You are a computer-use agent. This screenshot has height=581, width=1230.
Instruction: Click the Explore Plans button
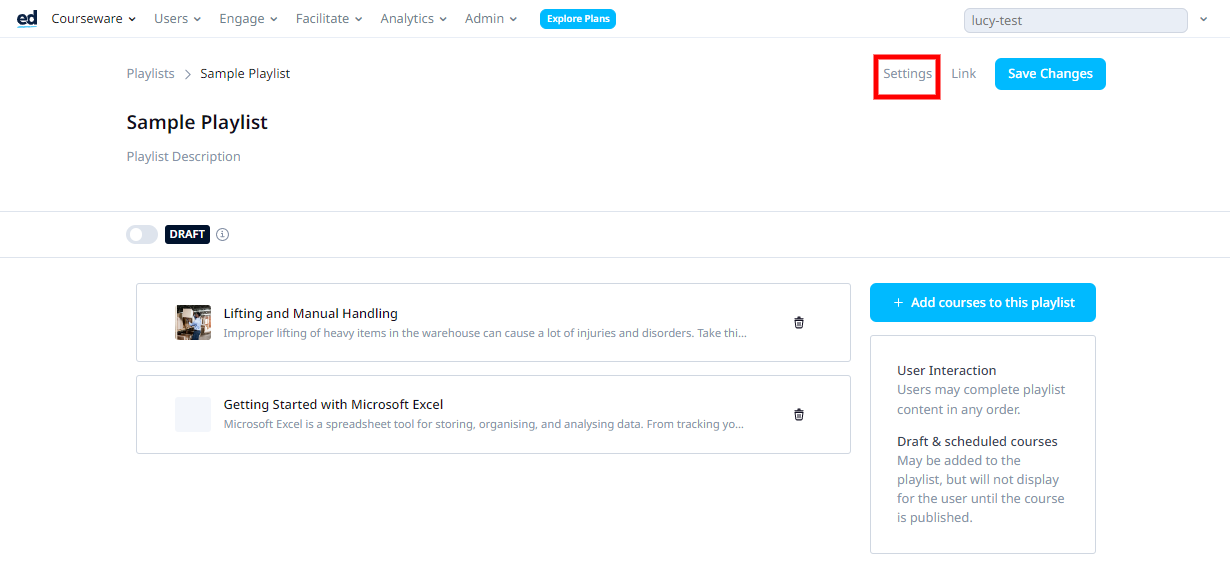[x=578, y=19]
